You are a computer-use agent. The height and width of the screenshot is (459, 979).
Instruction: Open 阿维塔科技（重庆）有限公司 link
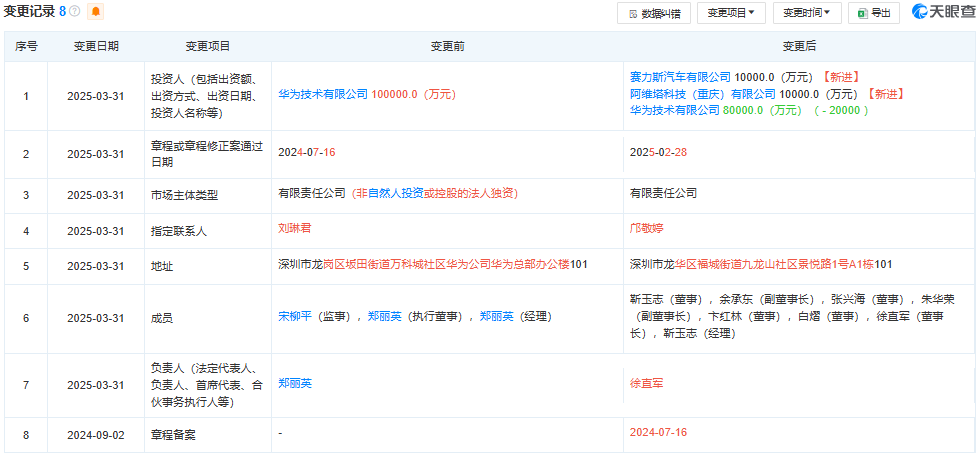(x=703, y=94)
